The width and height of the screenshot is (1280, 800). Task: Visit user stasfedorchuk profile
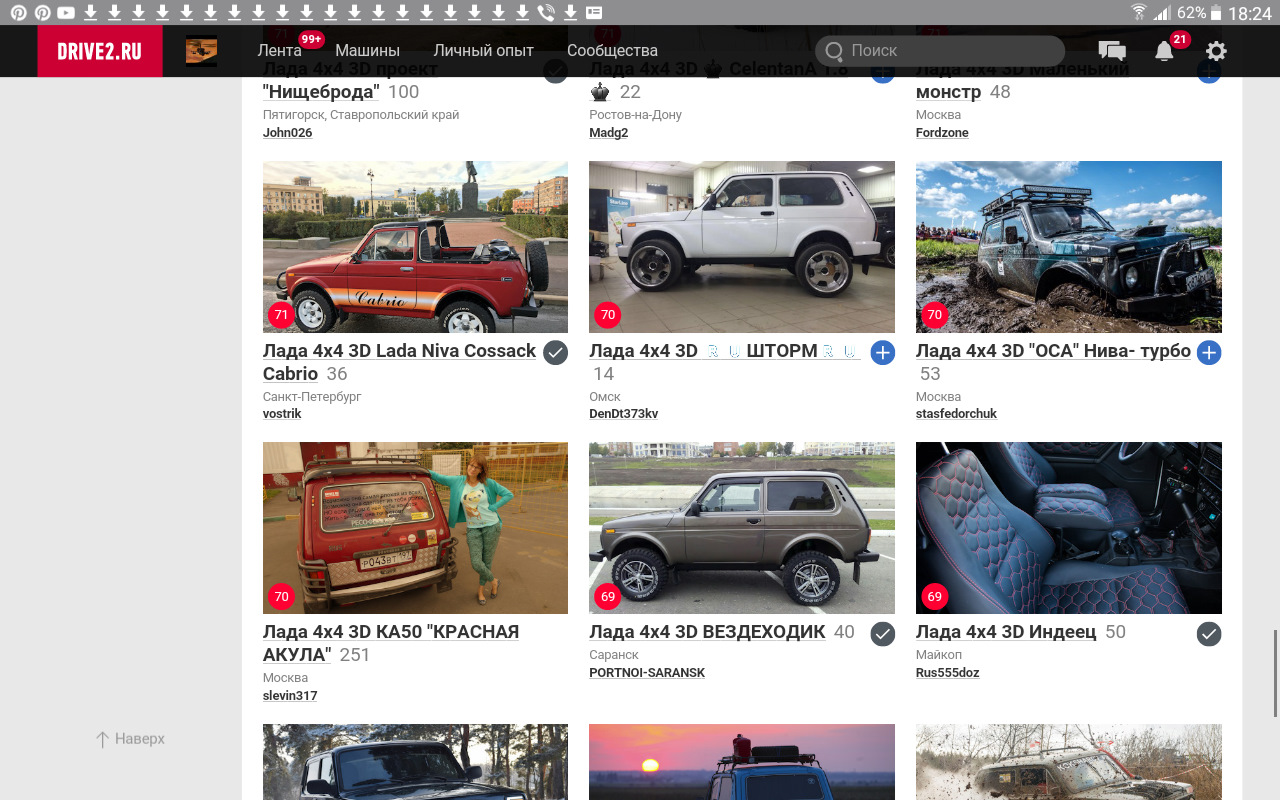(956, 414)
